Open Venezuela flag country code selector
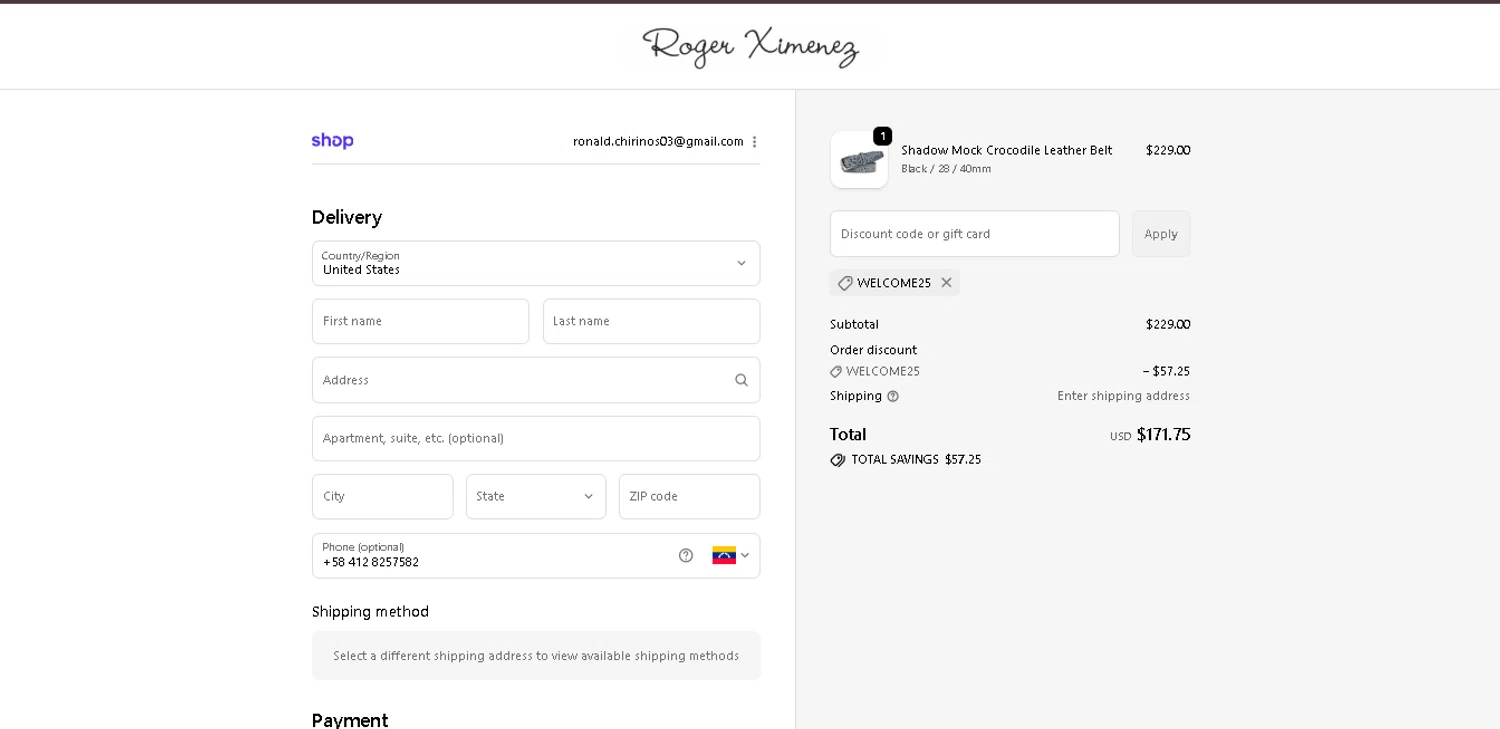This screenshot has height=729, width=1500. [731, 556]
